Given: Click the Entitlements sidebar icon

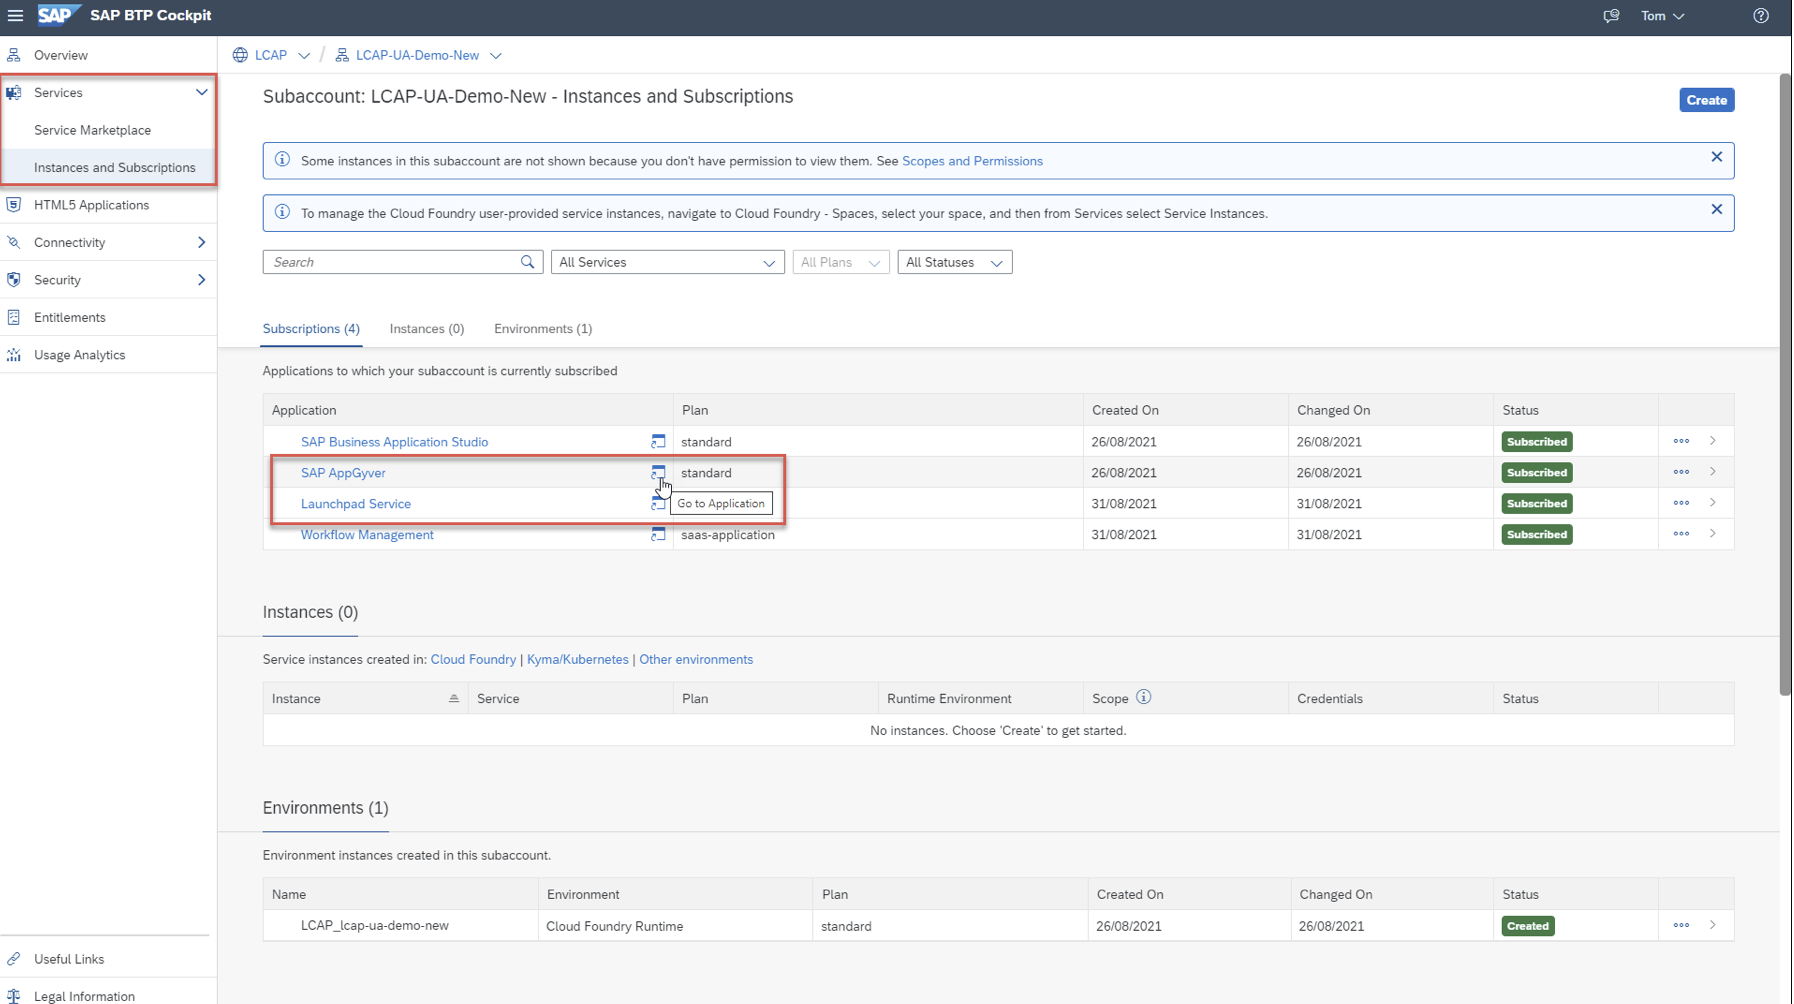Looking at the screenshot, I should pyautogui.click(x=14, y=317).
